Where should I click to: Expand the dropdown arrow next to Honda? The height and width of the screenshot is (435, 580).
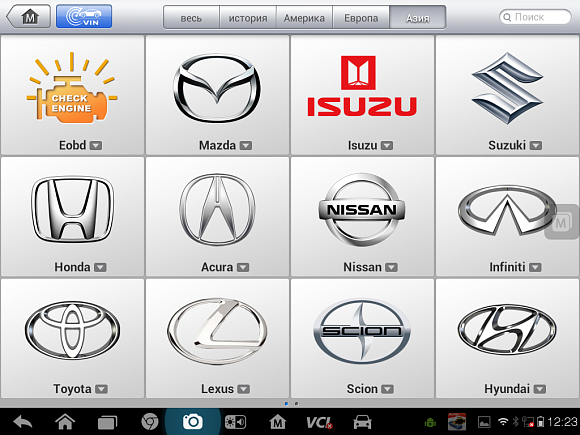100,267
